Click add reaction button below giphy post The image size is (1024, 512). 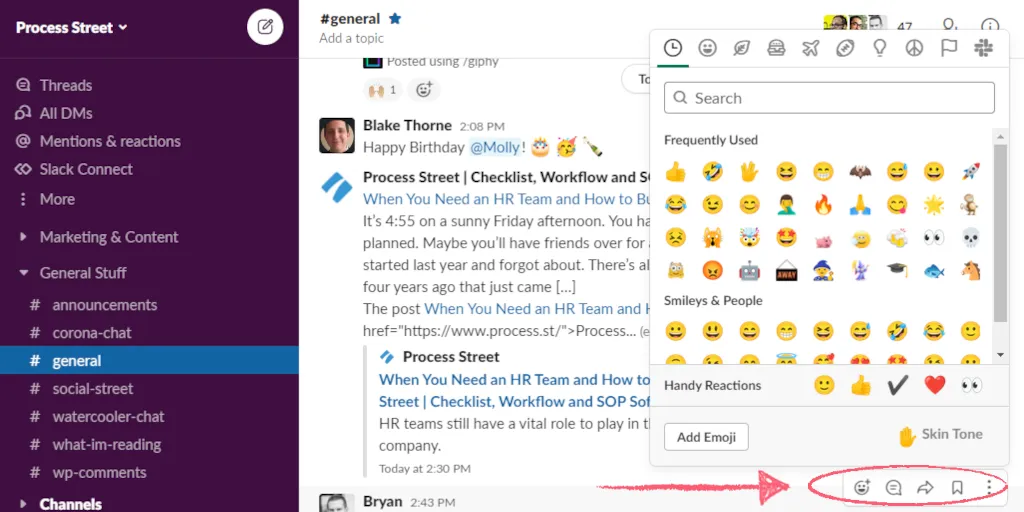[424, 89]
